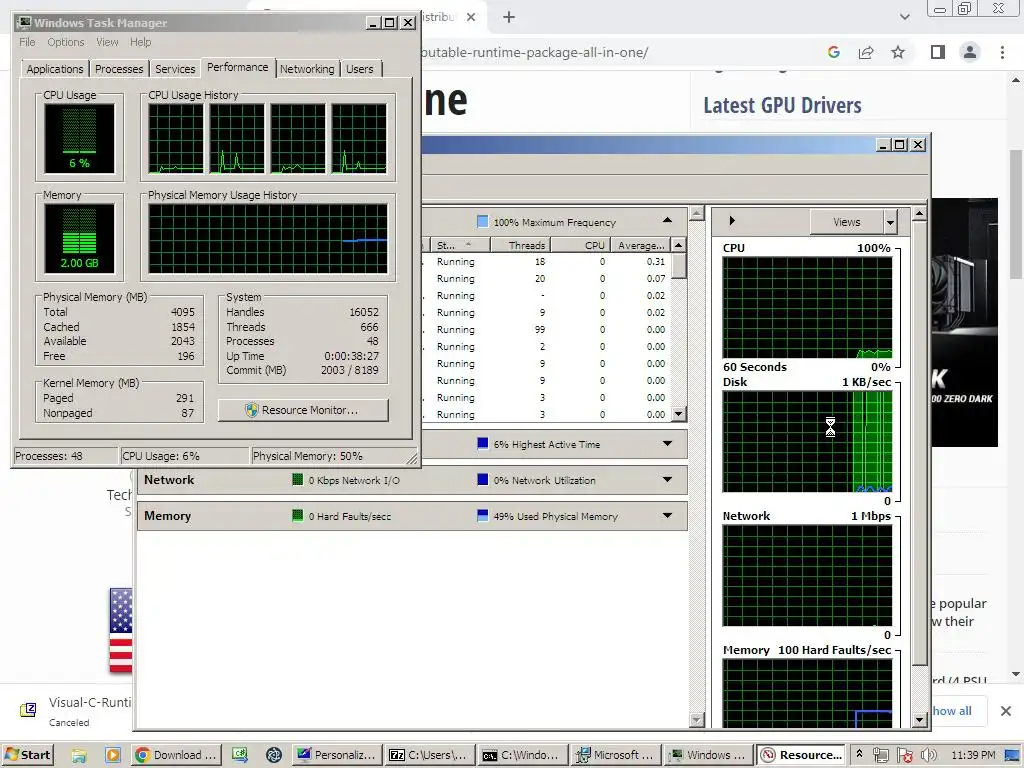
Task: Launch Windows Media Player from taskbar
Action: 113,755
